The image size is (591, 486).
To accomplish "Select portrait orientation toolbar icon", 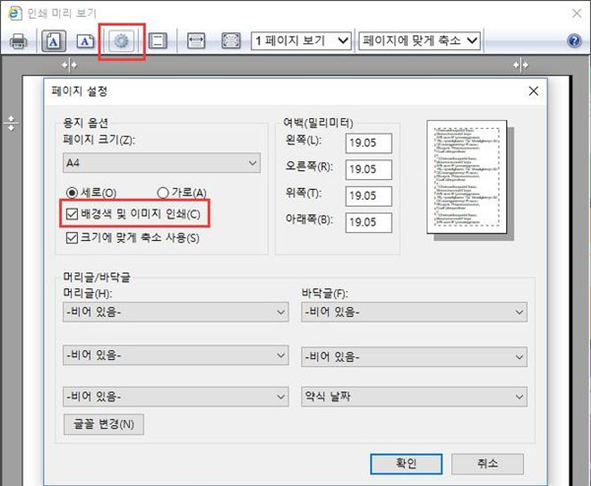I will 54,41.
